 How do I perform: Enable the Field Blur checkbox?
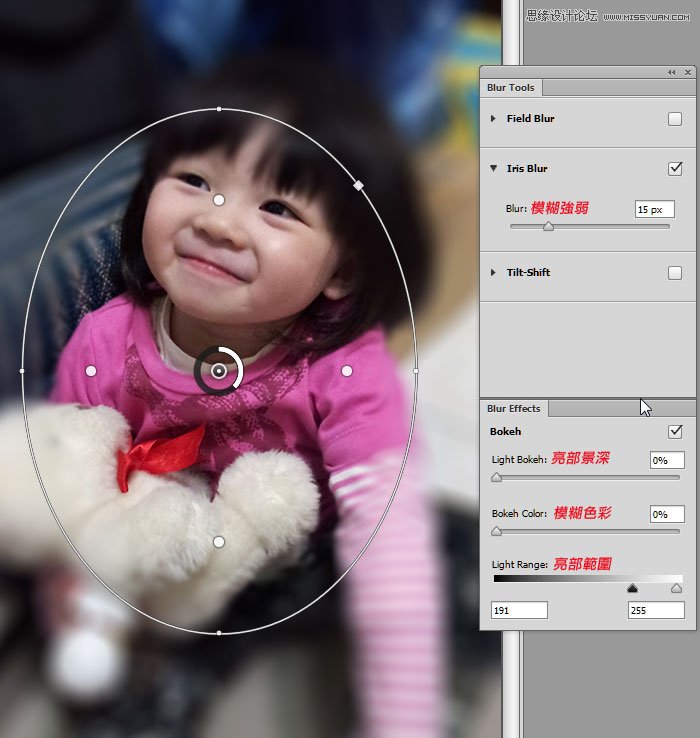(675, 119)
